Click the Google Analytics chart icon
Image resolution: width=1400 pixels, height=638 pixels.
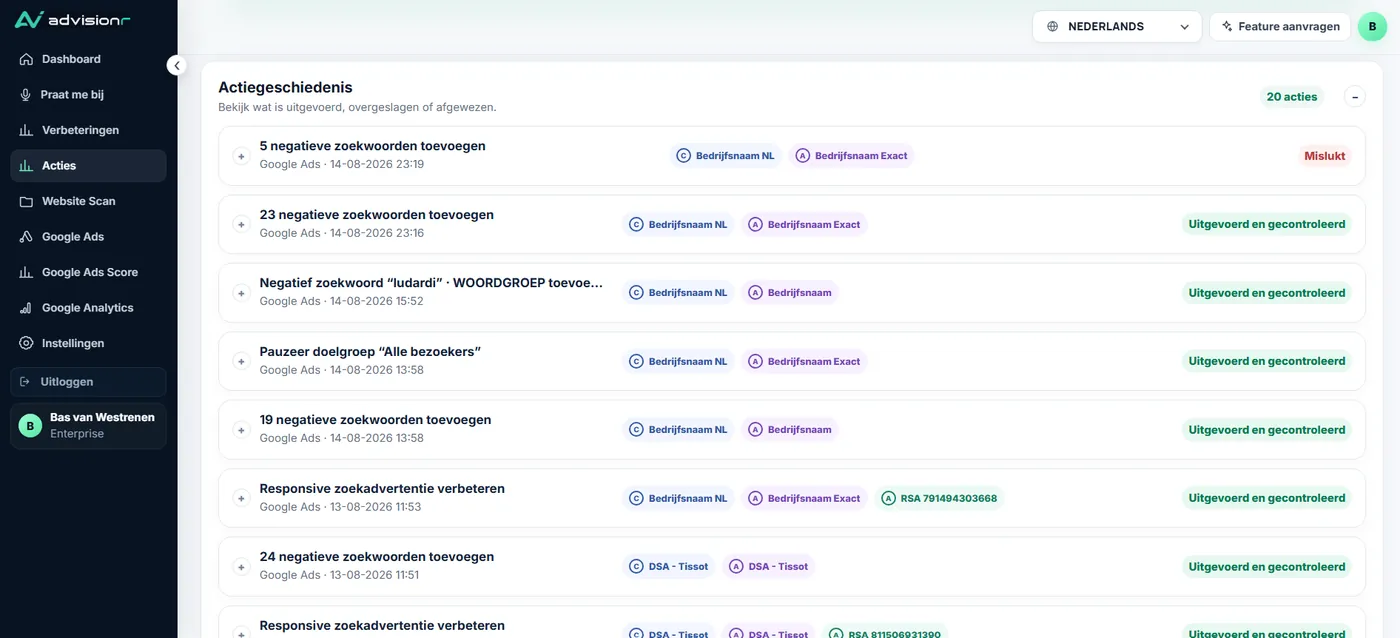(26, 308)
